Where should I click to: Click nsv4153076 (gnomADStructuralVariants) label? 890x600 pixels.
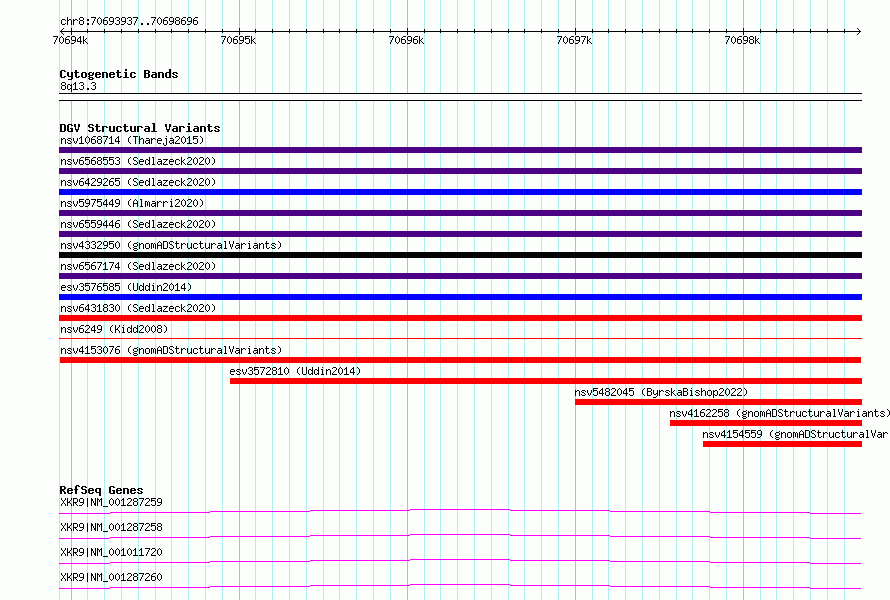[x=171, y=350]
